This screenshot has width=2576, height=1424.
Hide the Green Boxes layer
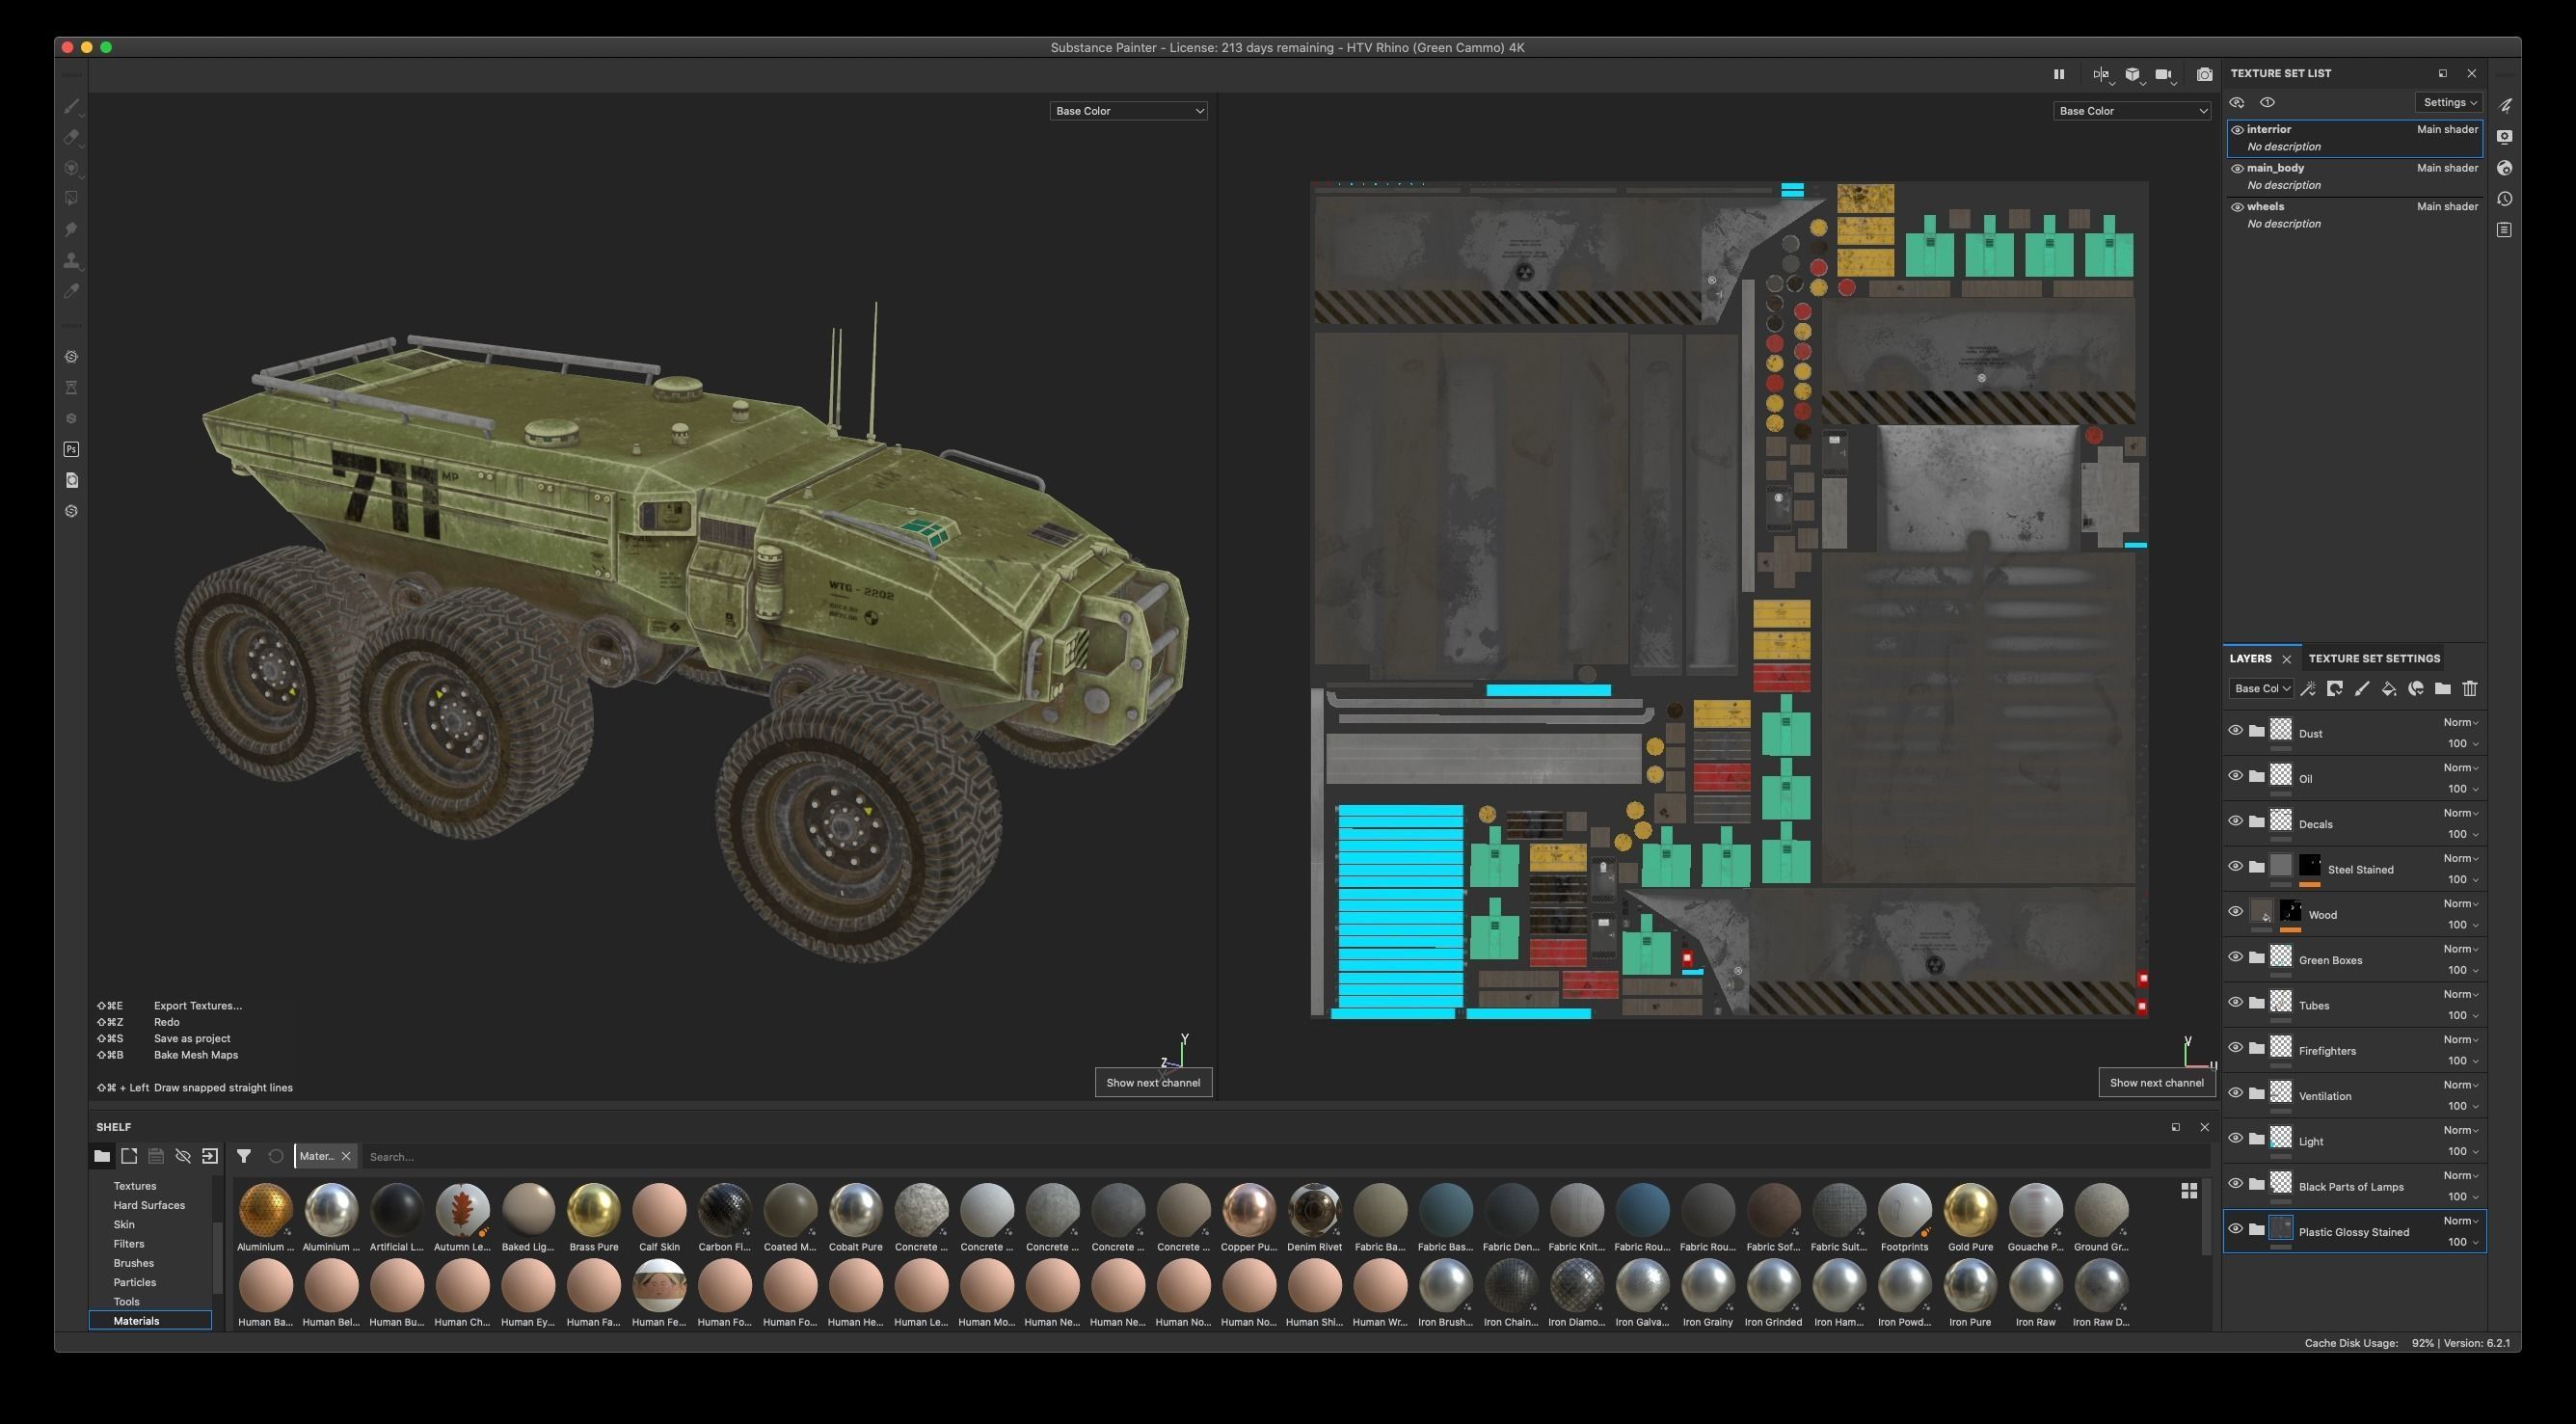tap(2235, 957)
